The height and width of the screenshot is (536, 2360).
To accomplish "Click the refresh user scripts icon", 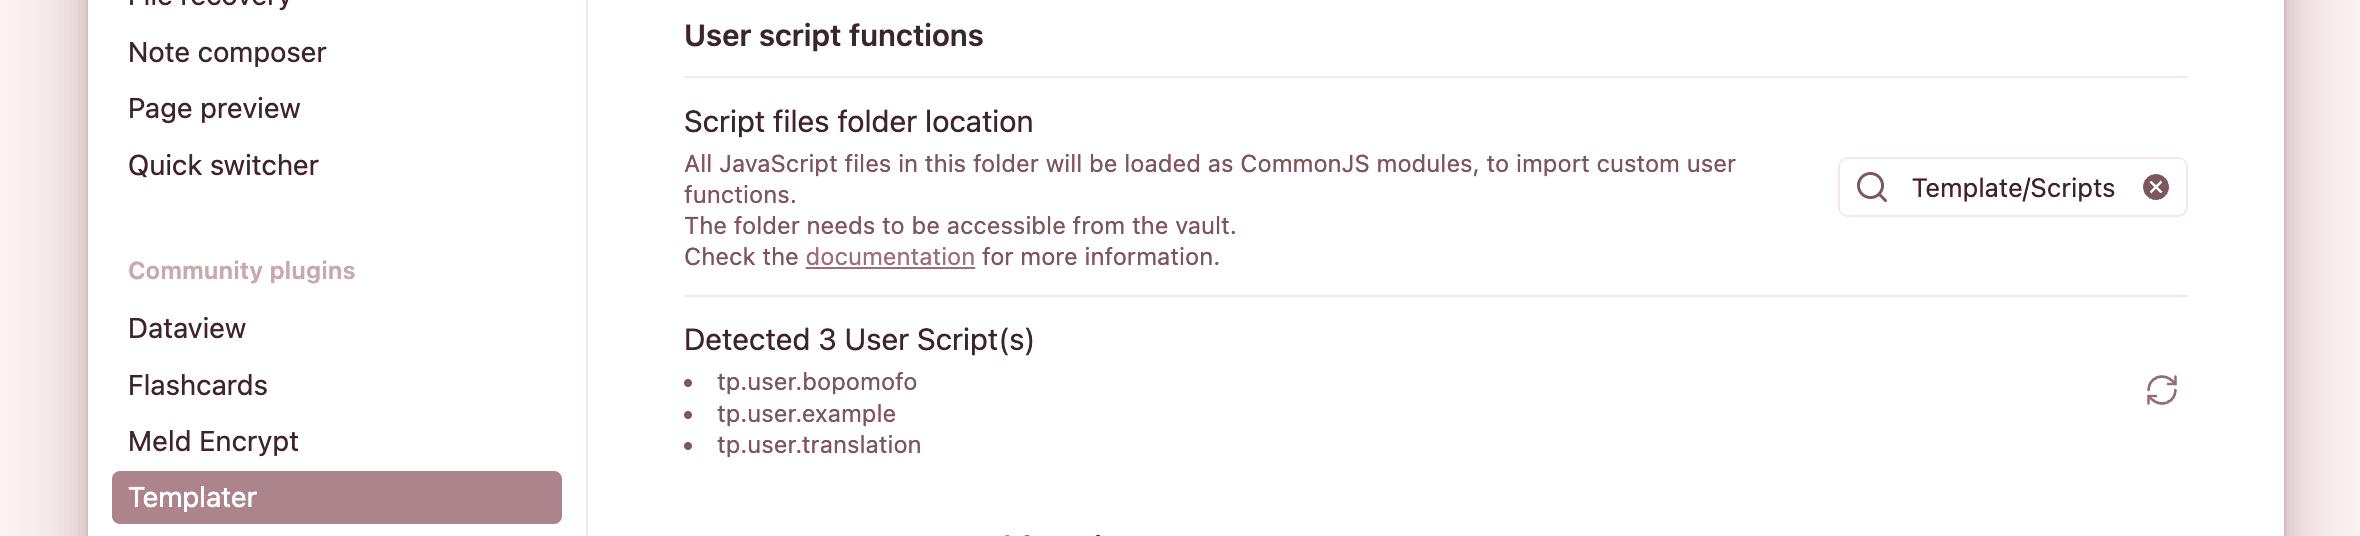I will (2161, 390).
